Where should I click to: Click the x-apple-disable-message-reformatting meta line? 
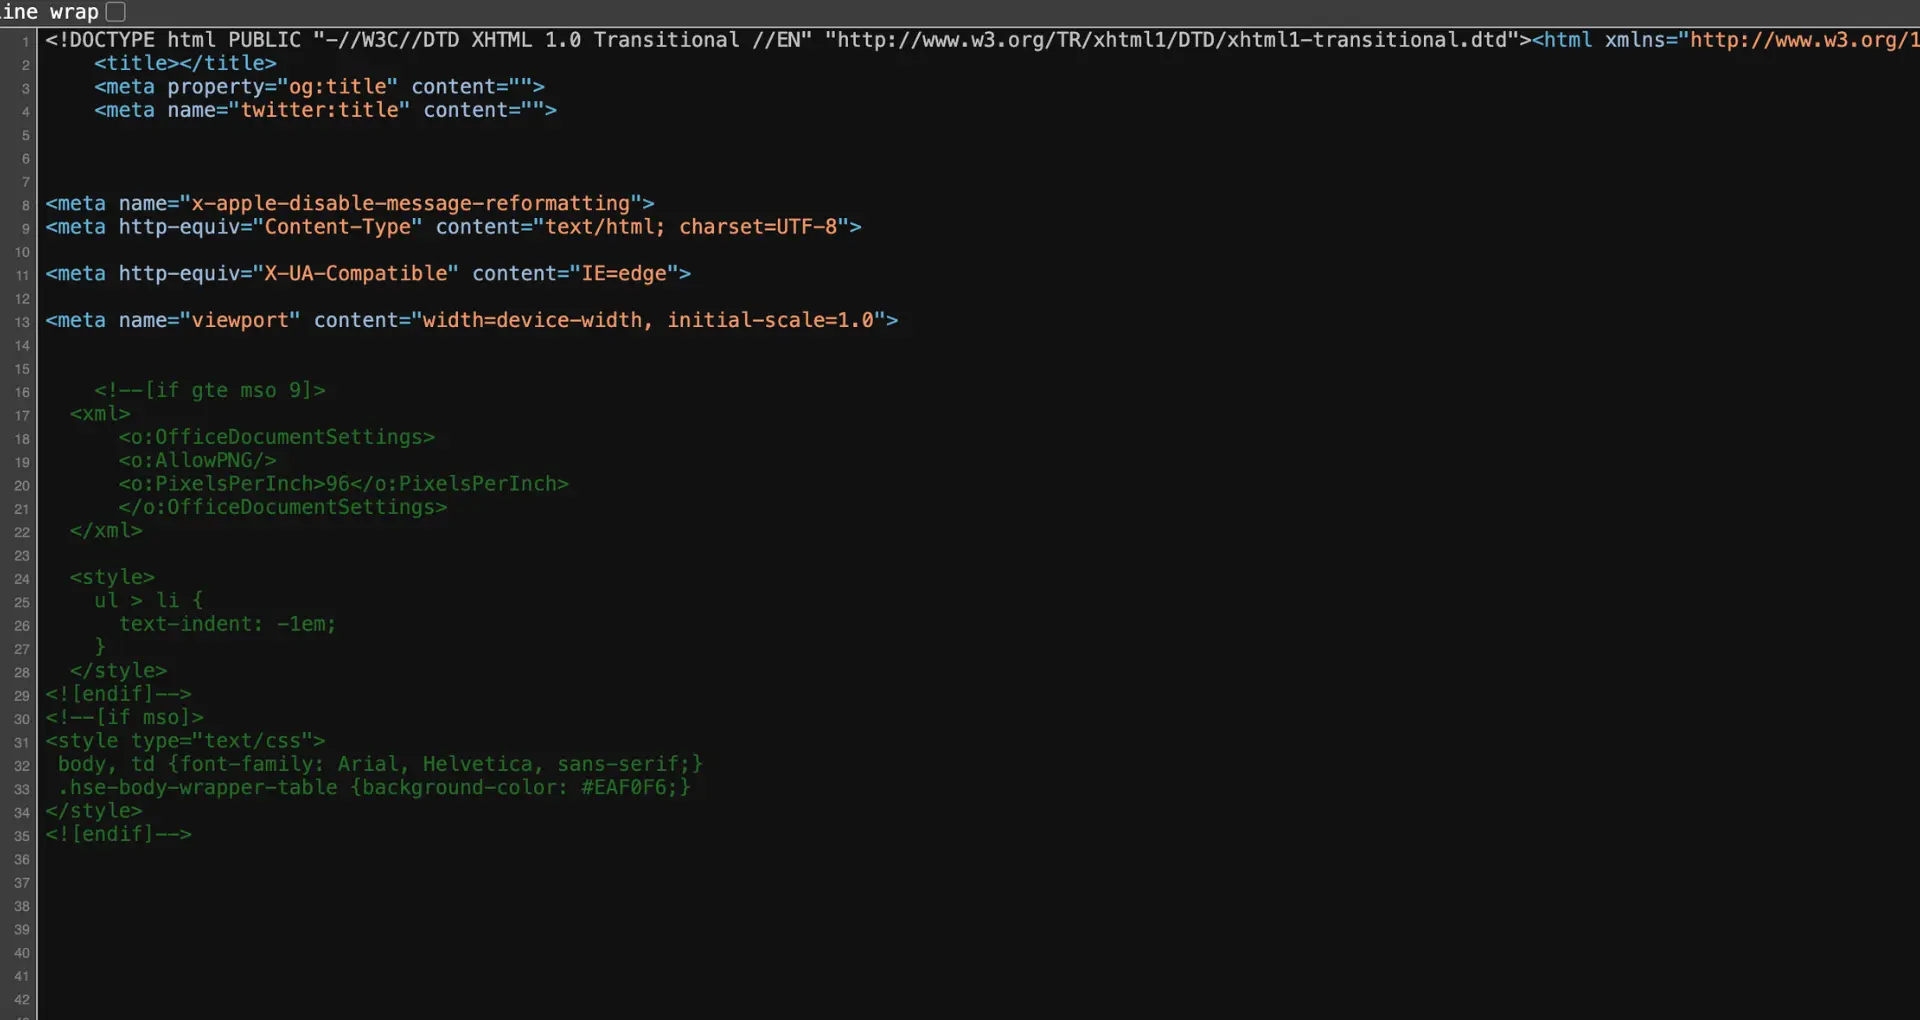pos(350,204)
